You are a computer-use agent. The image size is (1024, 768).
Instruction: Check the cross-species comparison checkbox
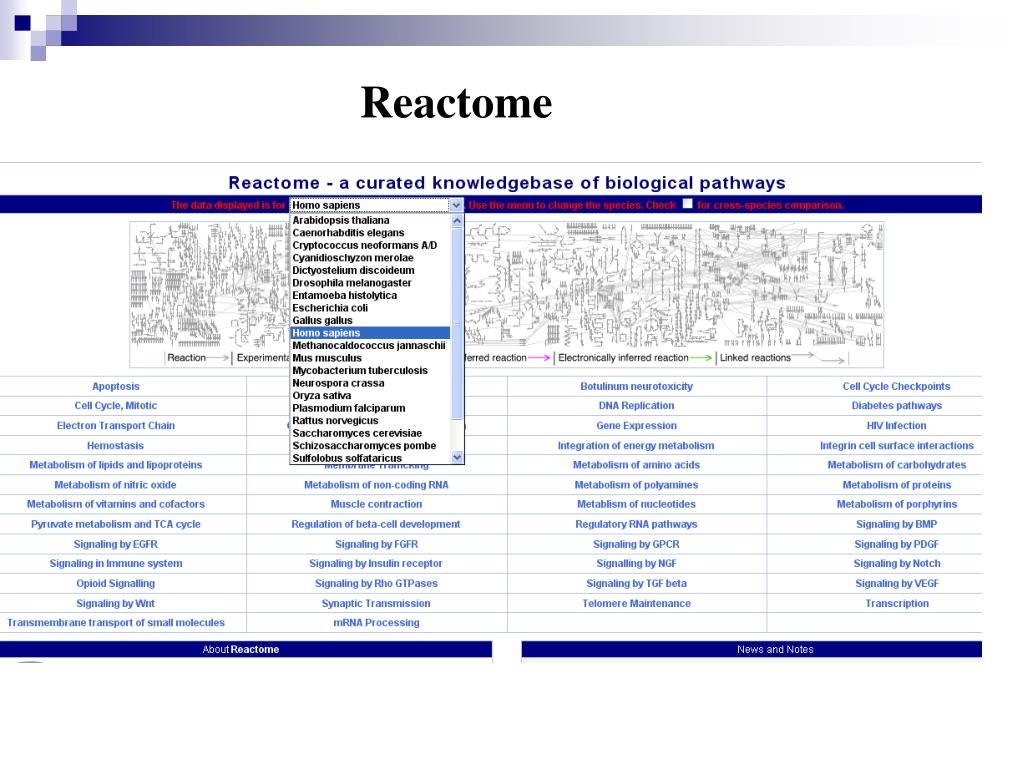pyautogui.click(x=687, y=204)
